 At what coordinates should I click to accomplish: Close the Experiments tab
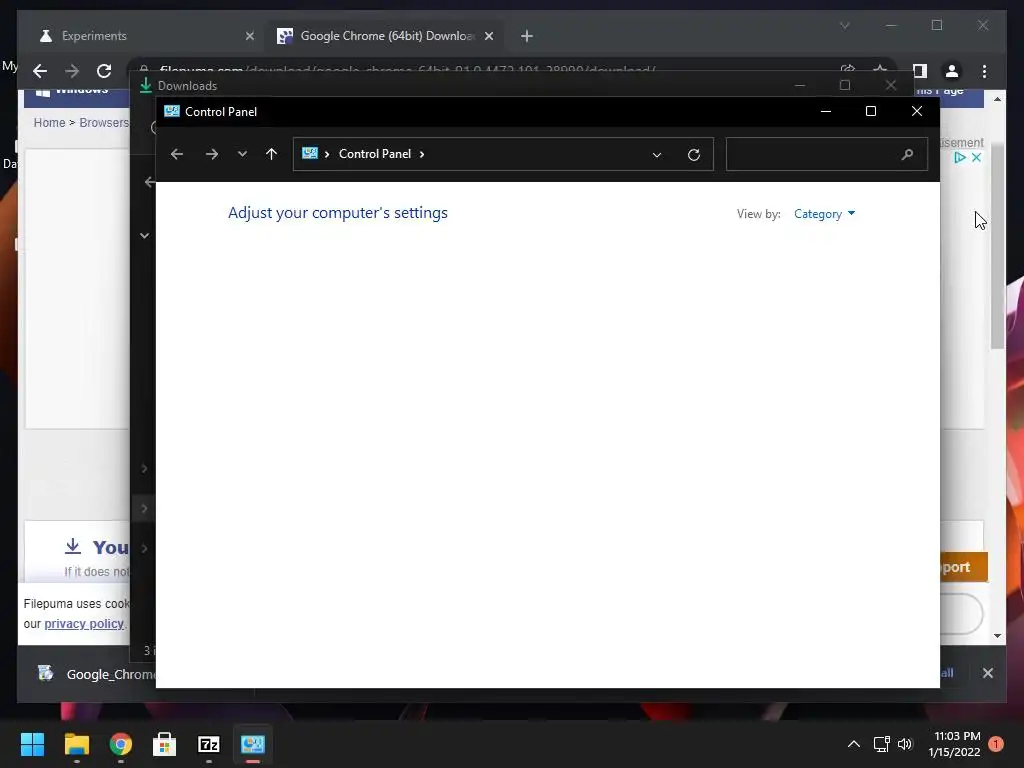coord(249,36)
